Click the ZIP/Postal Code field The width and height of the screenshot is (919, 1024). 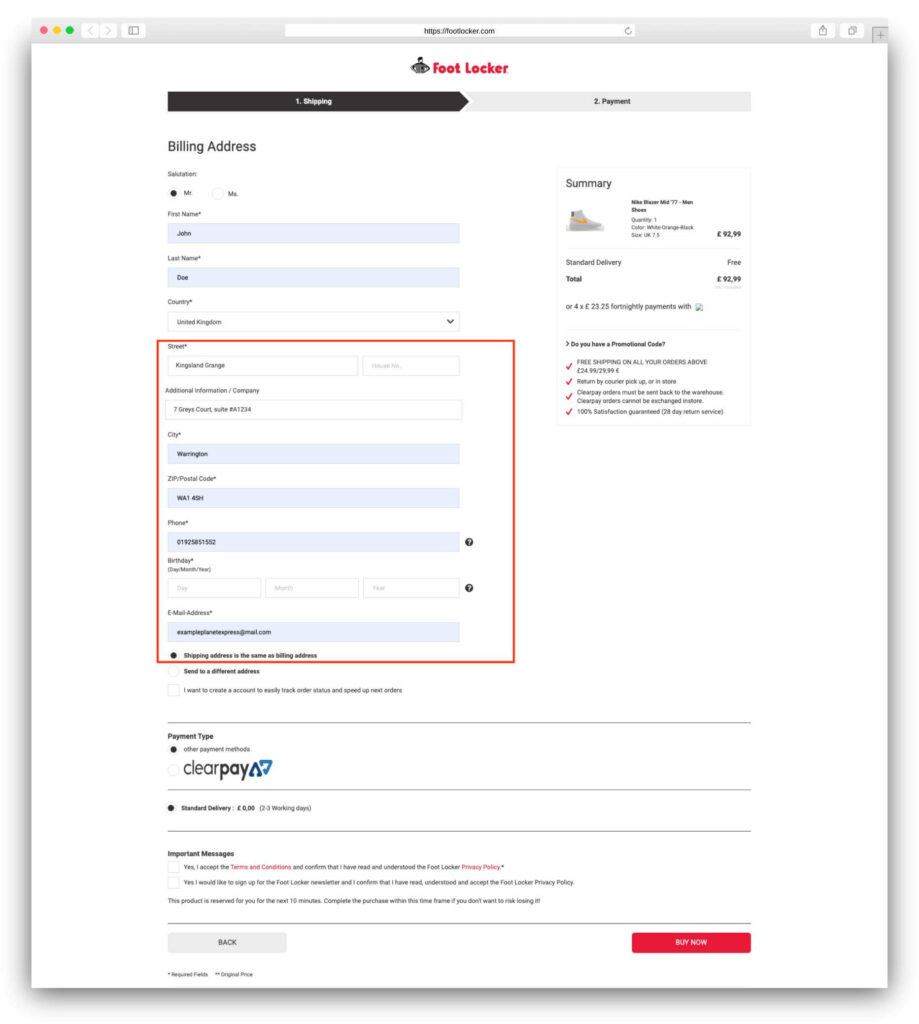(314, 498)
